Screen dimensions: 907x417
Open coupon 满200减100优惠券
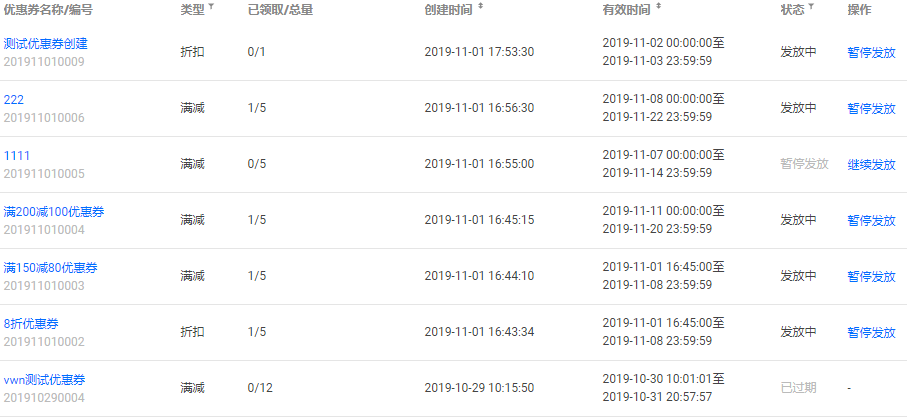click(54, 212)
